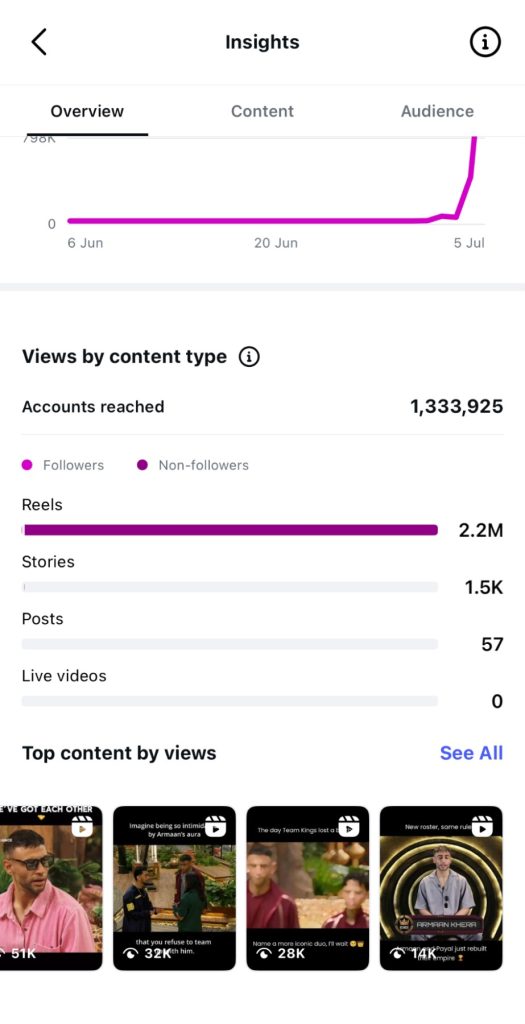The image size is (525, 1024).
Task: Go back using the left chevron
Action: click(39, 42)
